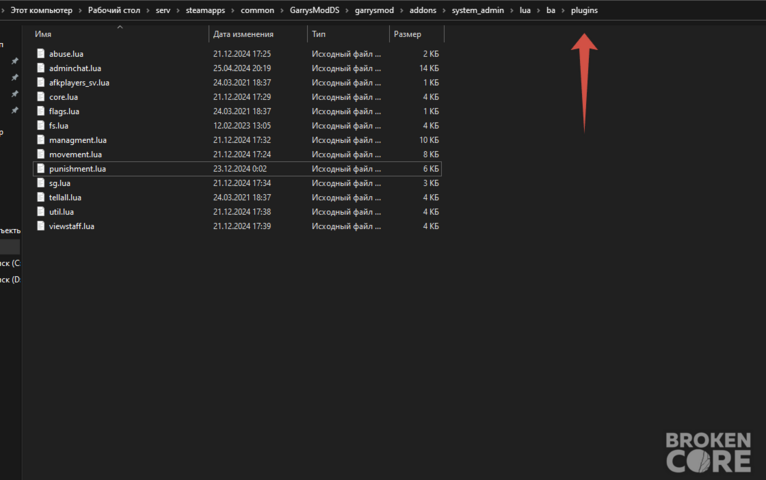The image size is (766, 480).
Task: Expand the chevron between ba and plugins
Action: [563, 10]
